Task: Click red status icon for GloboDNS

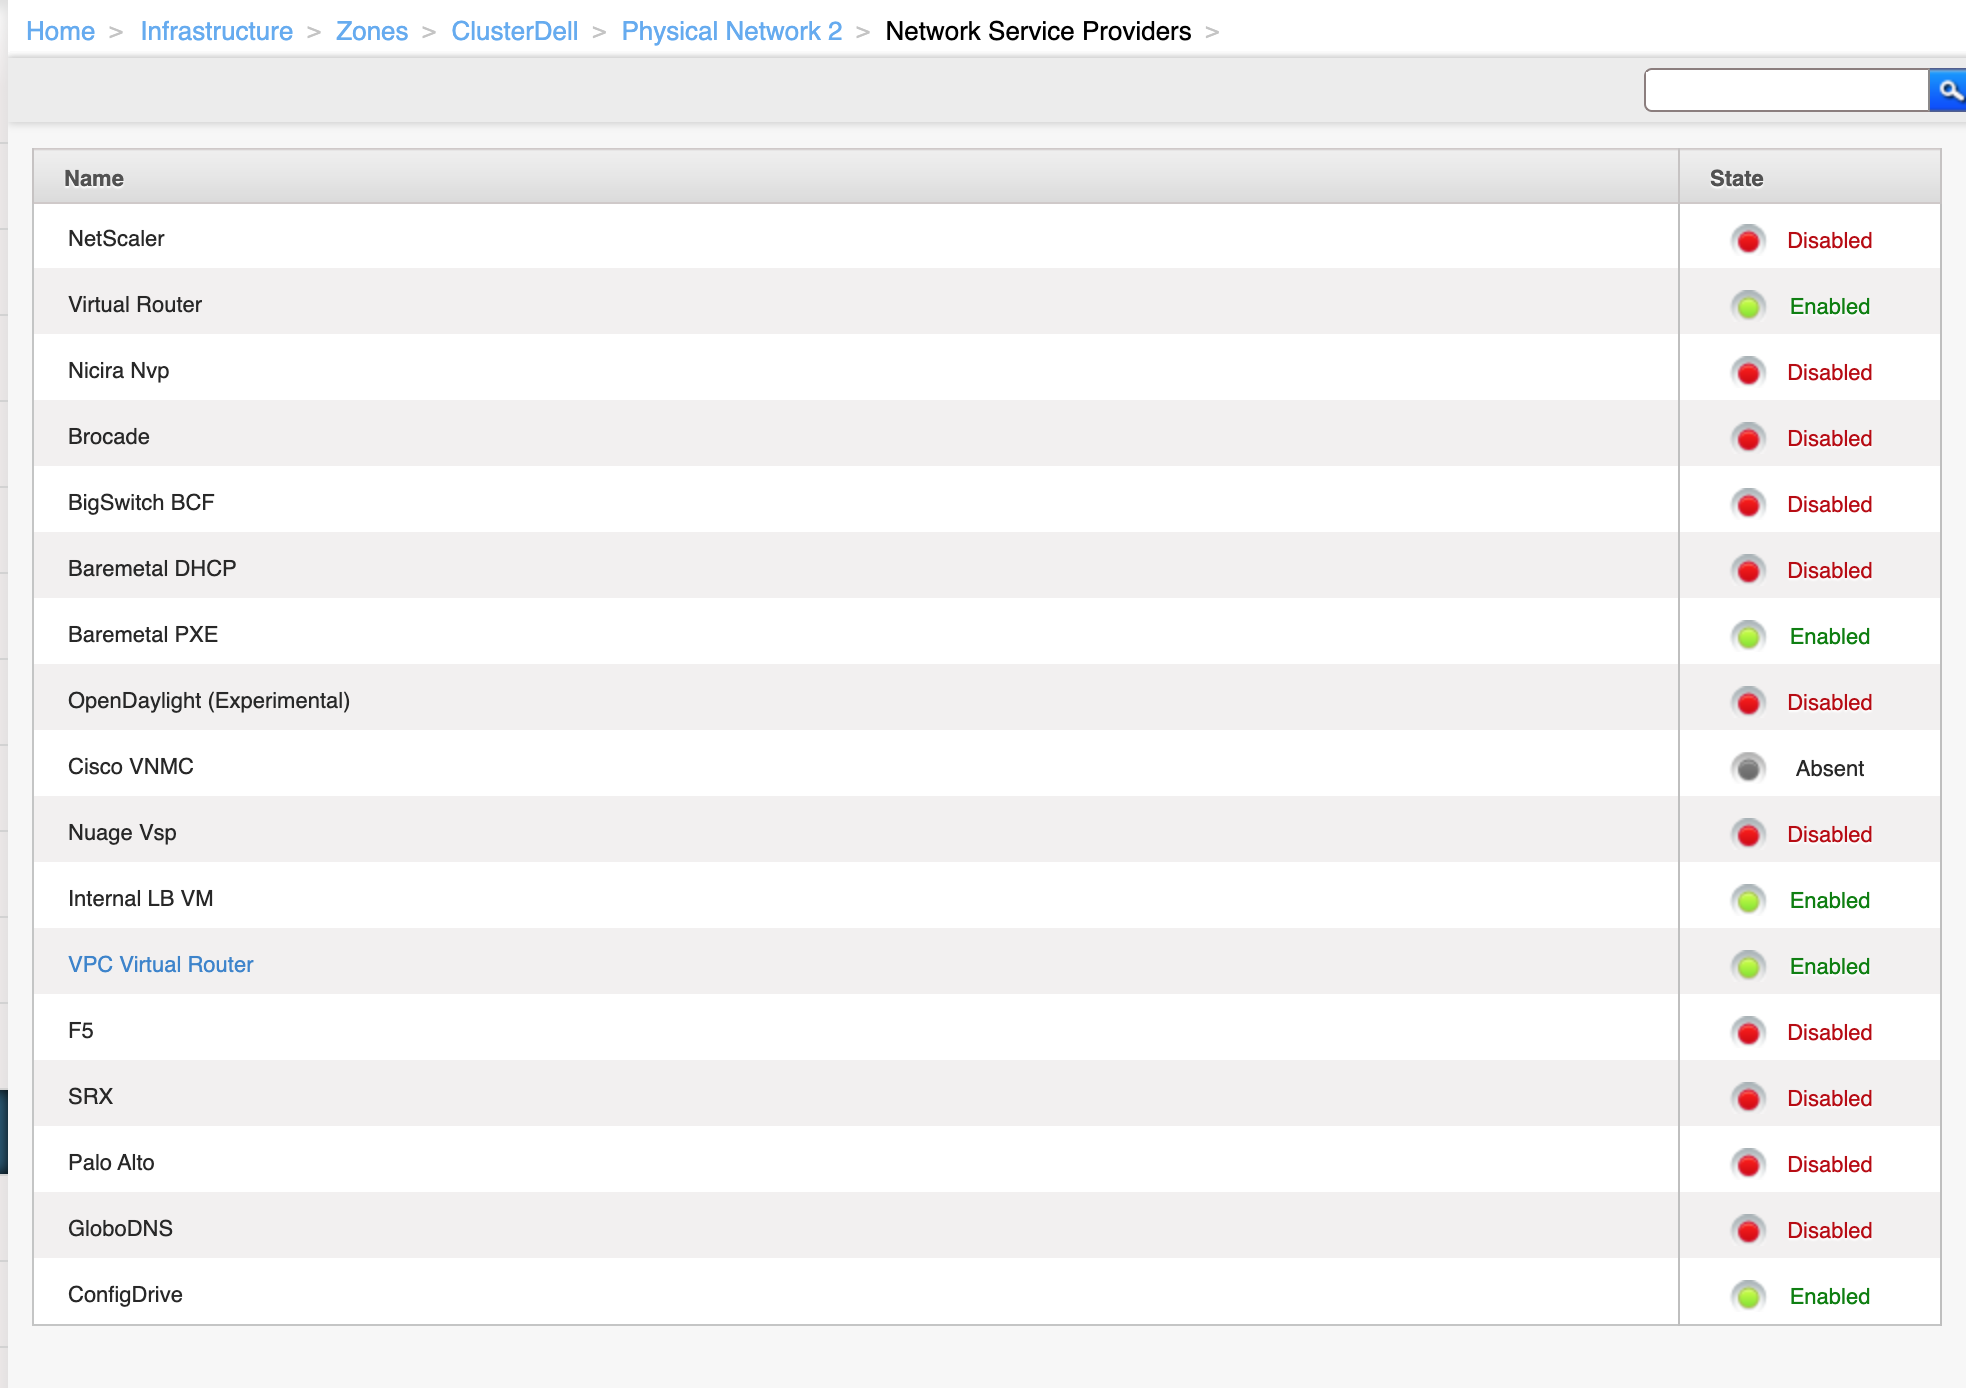Action: coord(1748,1230)
